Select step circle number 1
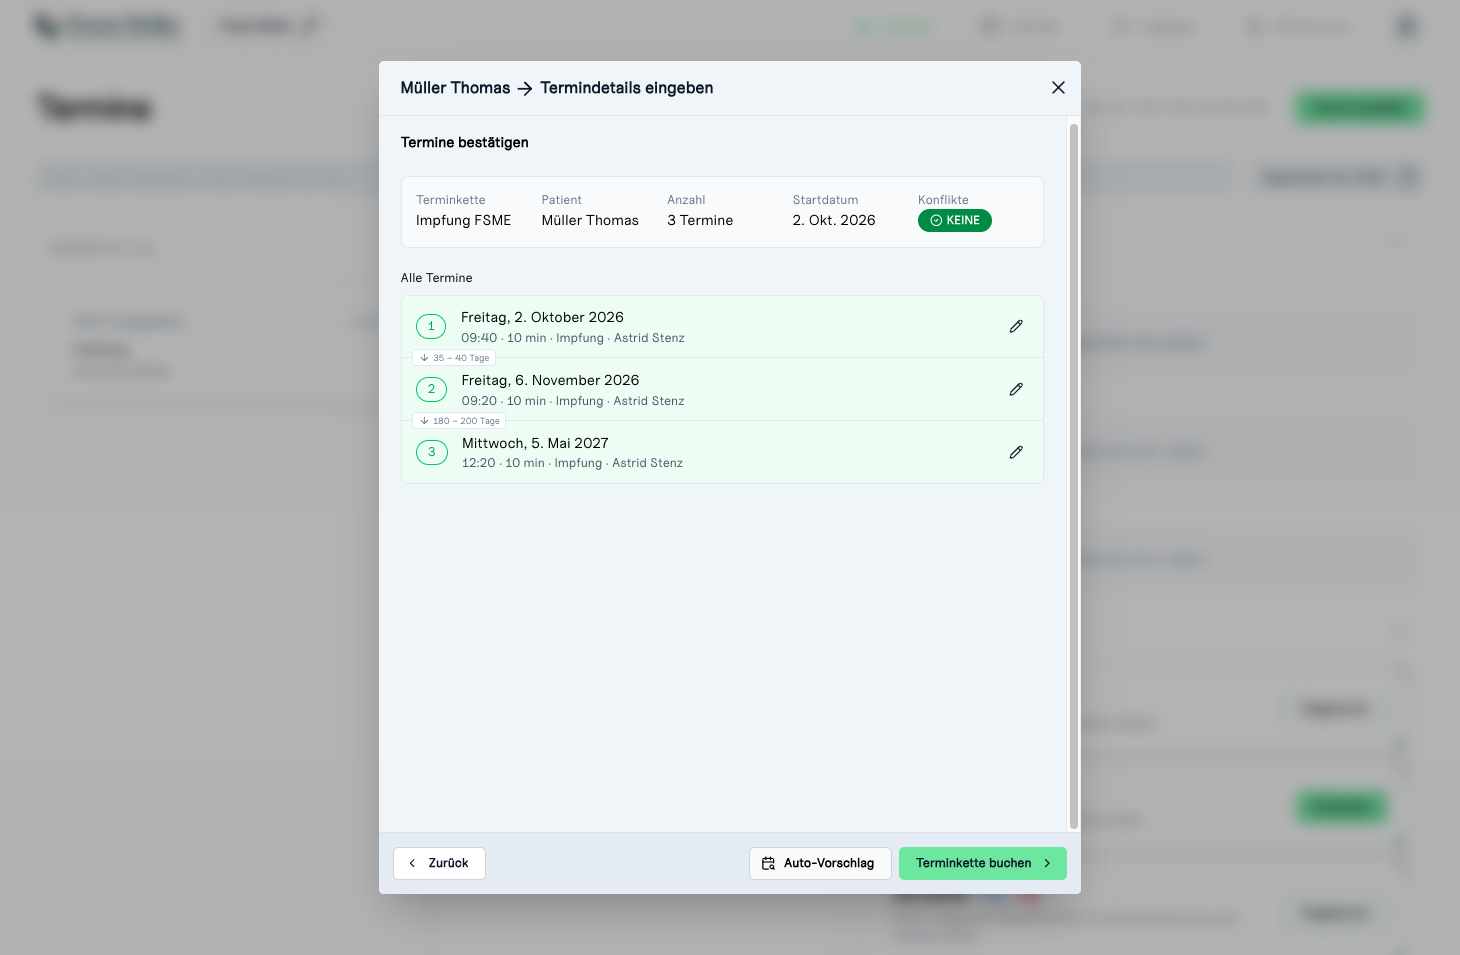The height and width of the screenshot is (955, 1460). click(x=431, y=326)
